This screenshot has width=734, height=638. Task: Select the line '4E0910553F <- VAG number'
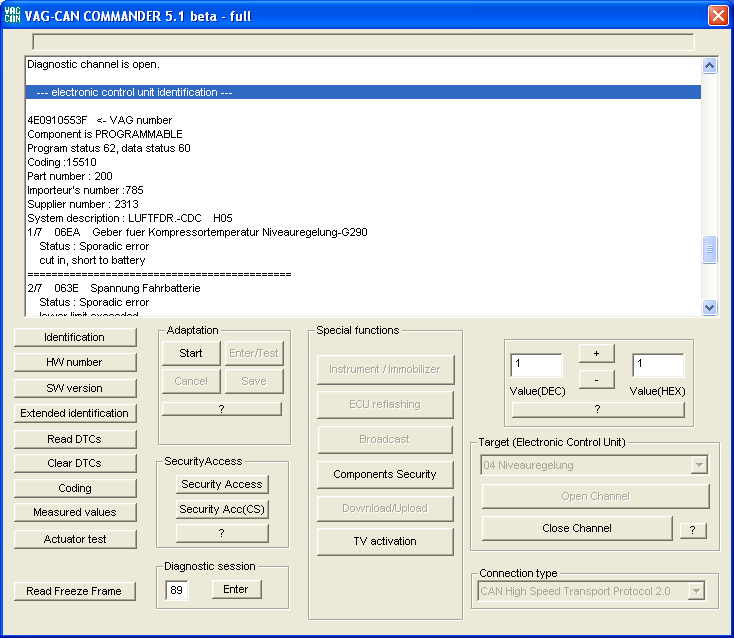tap(363, 120)
